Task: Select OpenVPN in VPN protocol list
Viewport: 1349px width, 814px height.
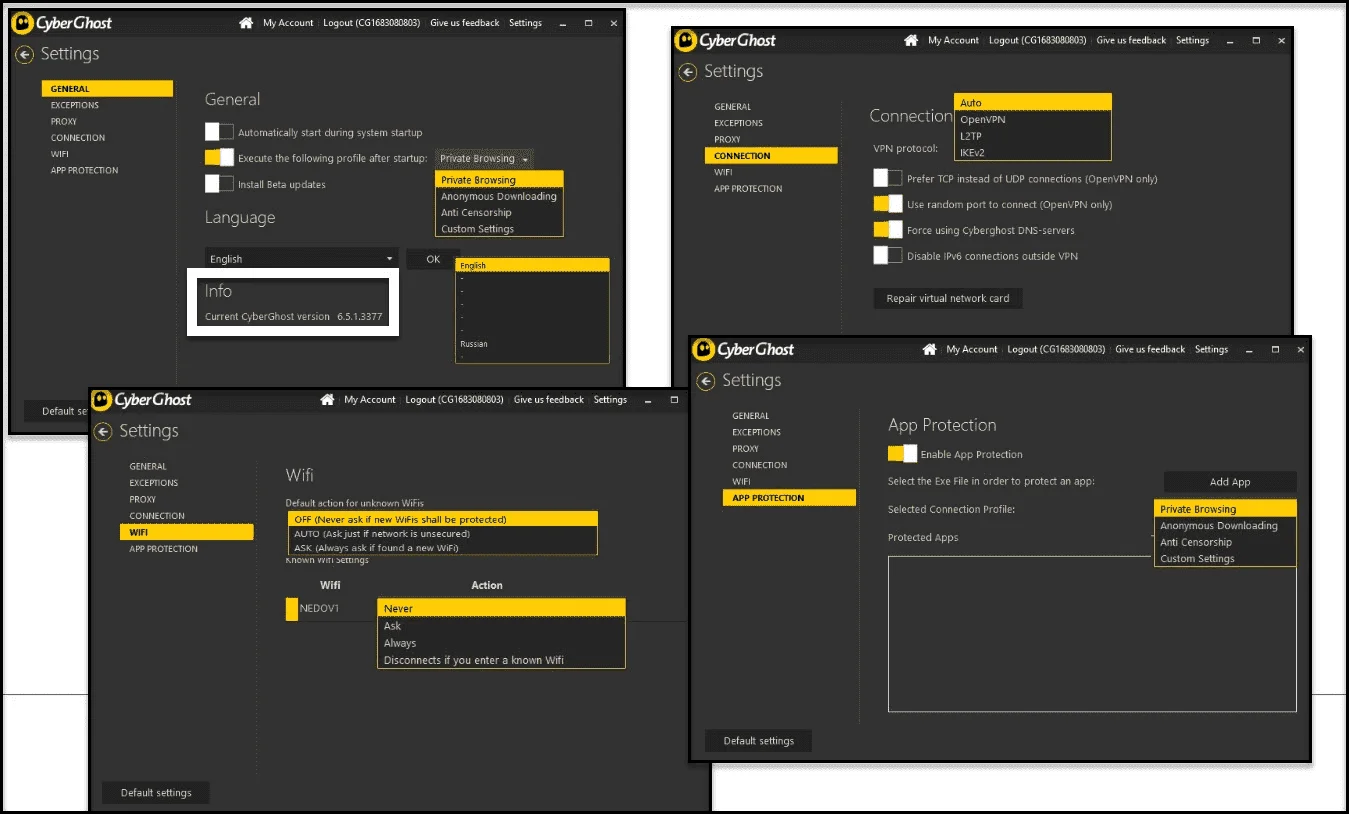Action: click(1032, 119)
